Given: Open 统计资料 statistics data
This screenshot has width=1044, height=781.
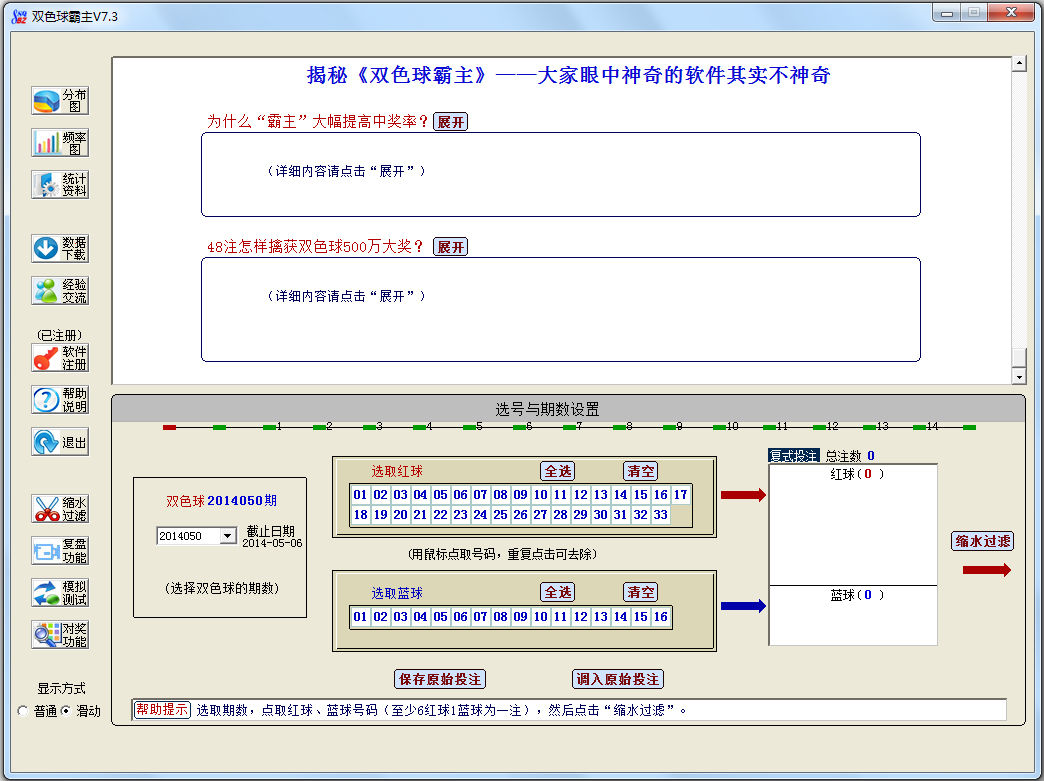Looking at the screenshot, I should [x=60, y=185].
